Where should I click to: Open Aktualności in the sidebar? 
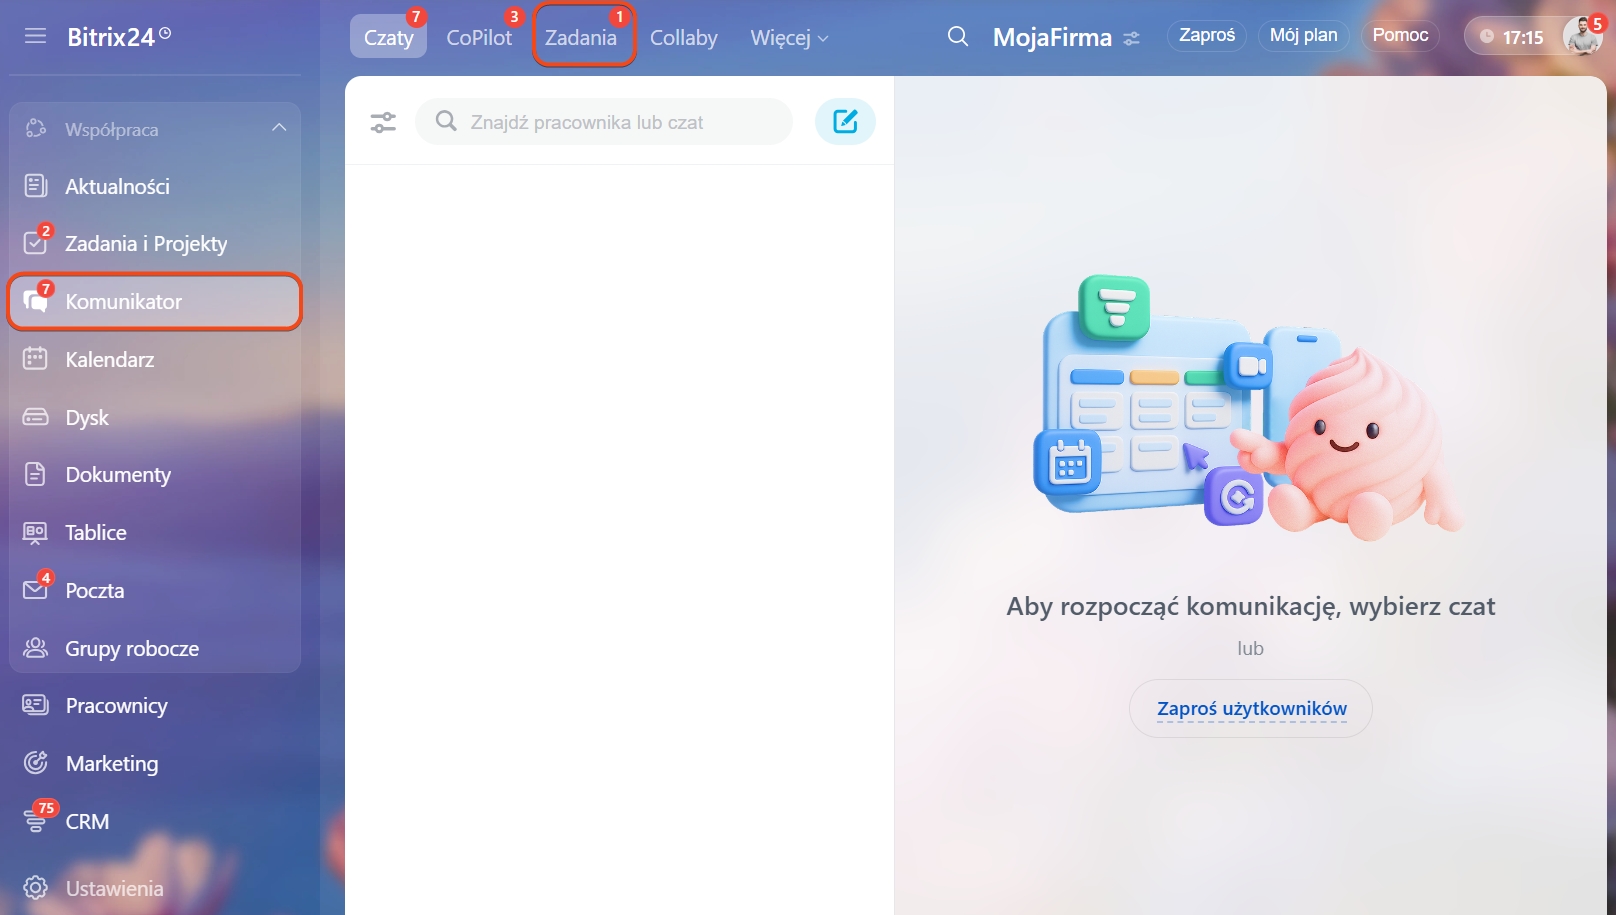tap(155, 186)
